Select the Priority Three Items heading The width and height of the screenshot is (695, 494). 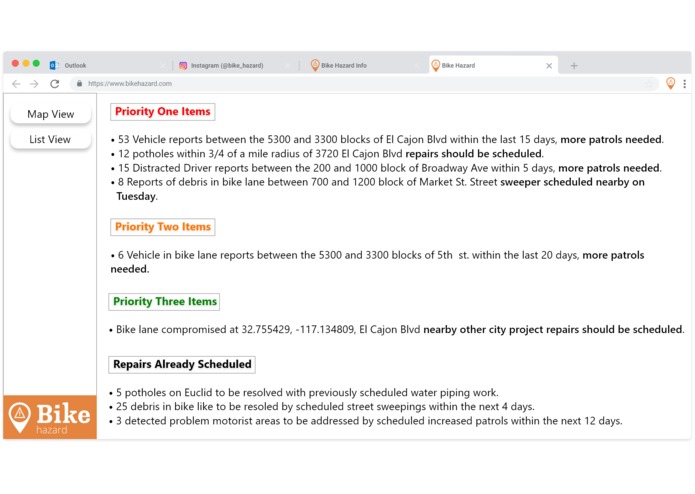tap(164, 302)
